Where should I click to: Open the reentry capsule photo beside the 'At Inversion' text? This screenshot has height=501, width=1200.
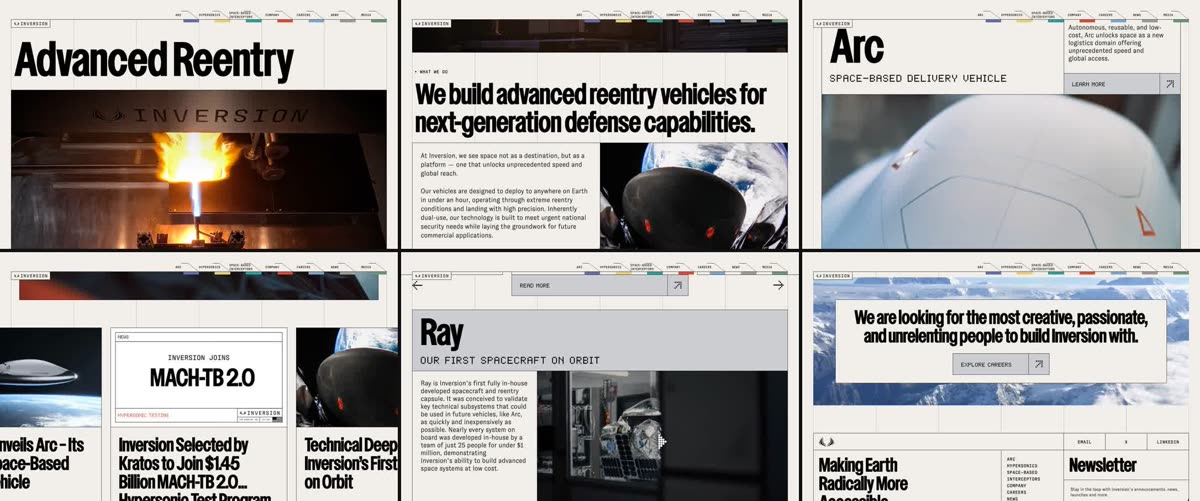point(694,196)
